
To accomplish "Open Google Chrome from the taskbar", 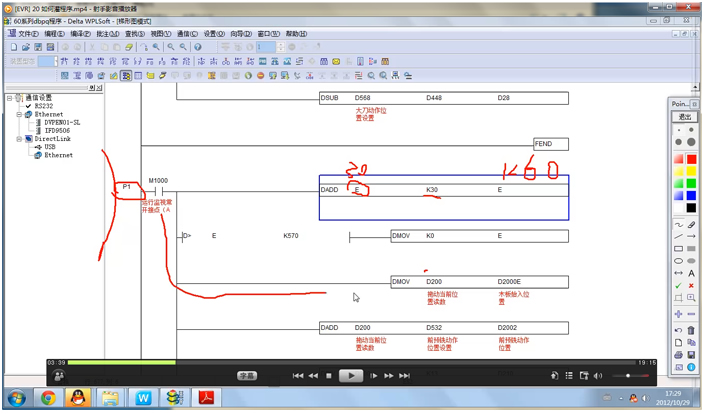I will 47,398.
